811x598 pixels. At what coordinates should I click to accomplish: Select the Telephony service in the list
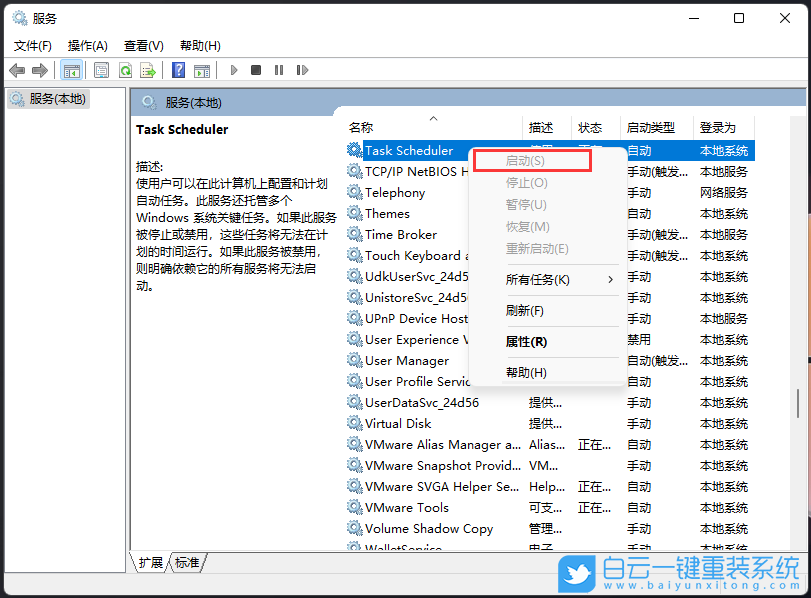(x=391, y=192)
